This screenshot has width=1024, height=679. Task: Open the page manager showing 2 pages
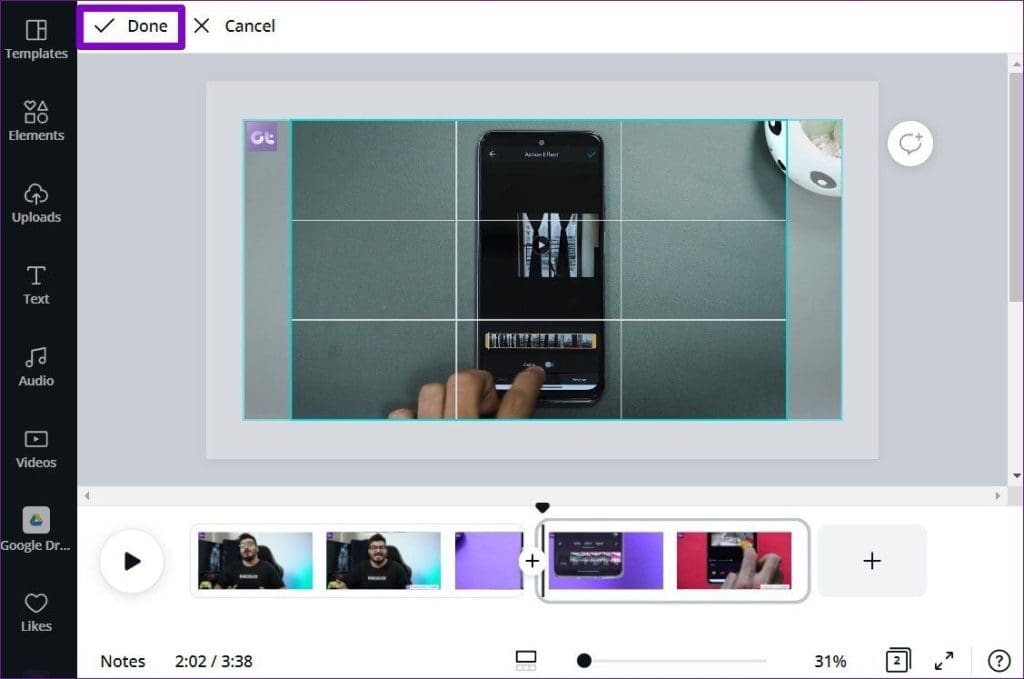(897, 660)
